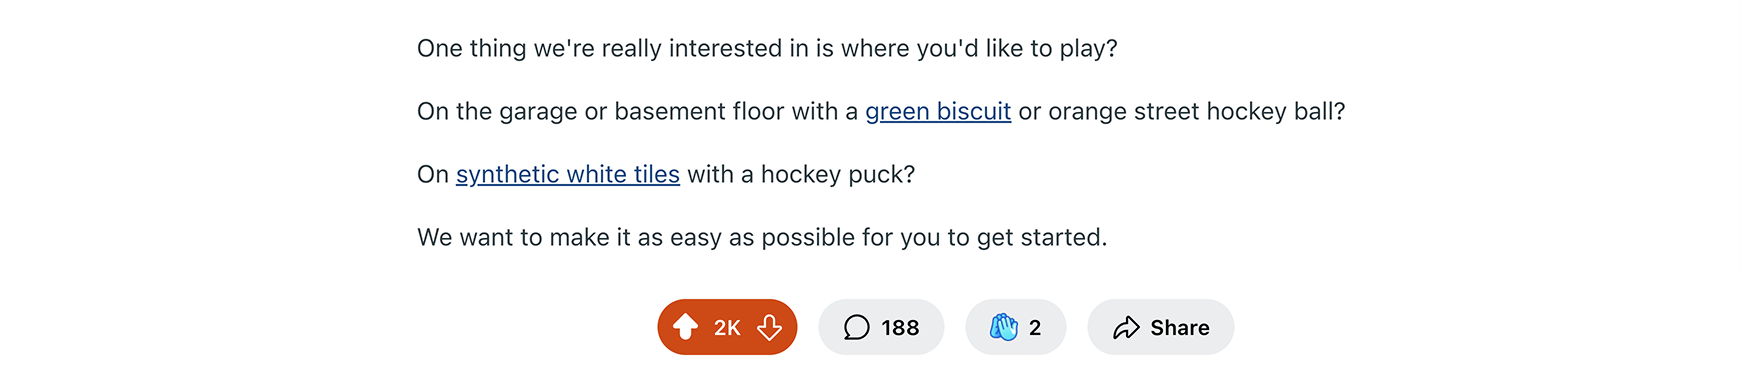This screenshot has height=382, width=1740.
Task: Open the synthetic white tiles link
Action: [x=568, y=174]
